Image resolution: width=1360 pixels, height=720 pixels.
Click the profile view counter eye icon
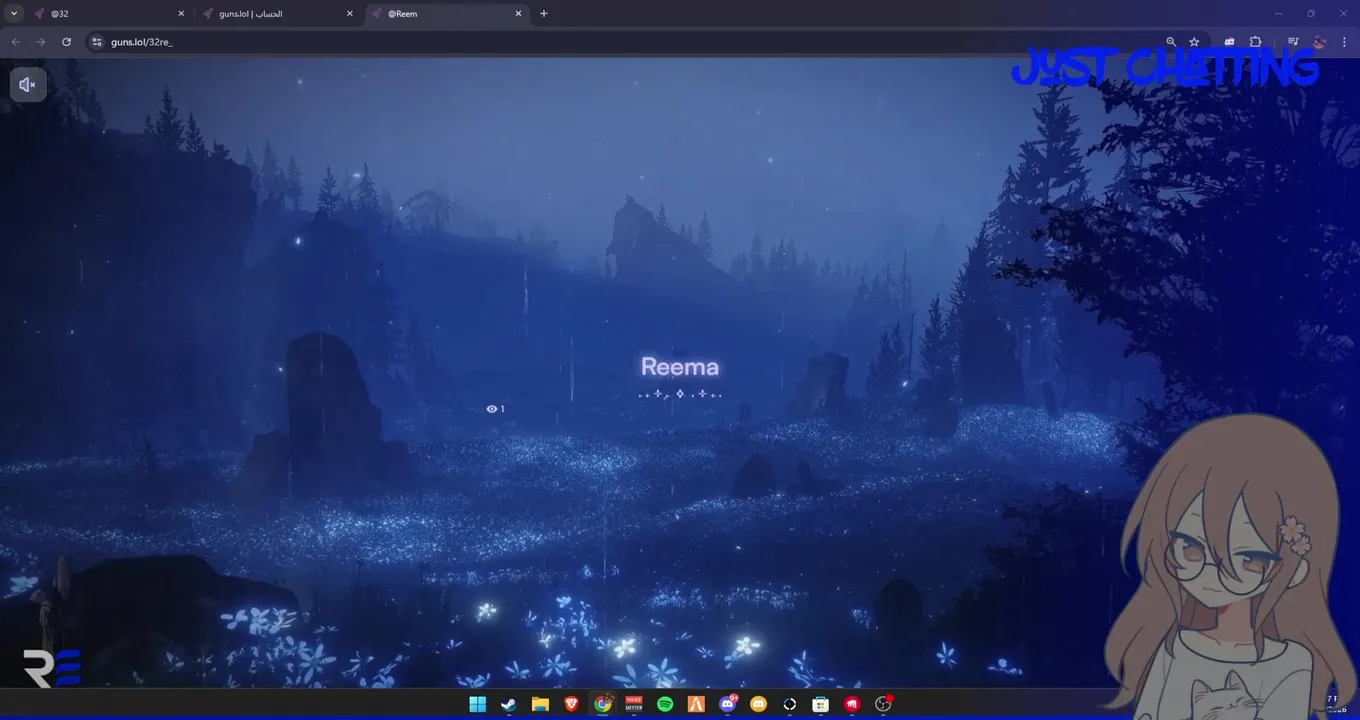(x=492, y=409)
